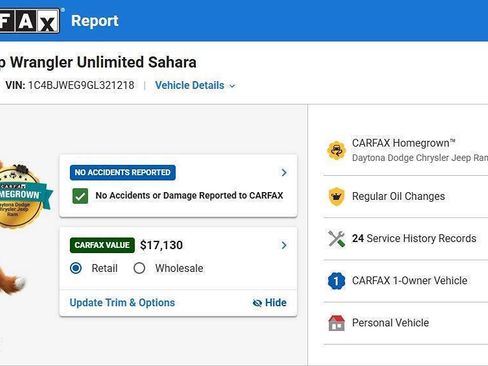Click the Update Trim & Options link
488x366 pixels.
122,303
